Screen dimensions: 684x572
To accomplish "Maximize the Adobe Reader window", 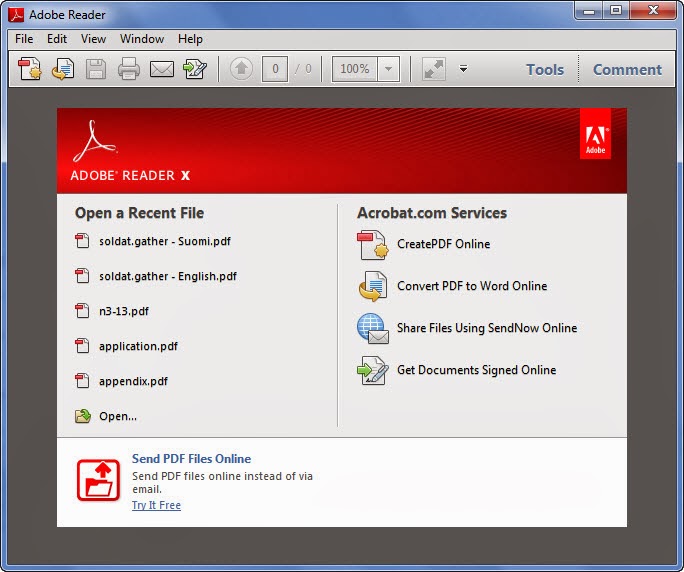I will pyautogui.click(x=616, y=11).
